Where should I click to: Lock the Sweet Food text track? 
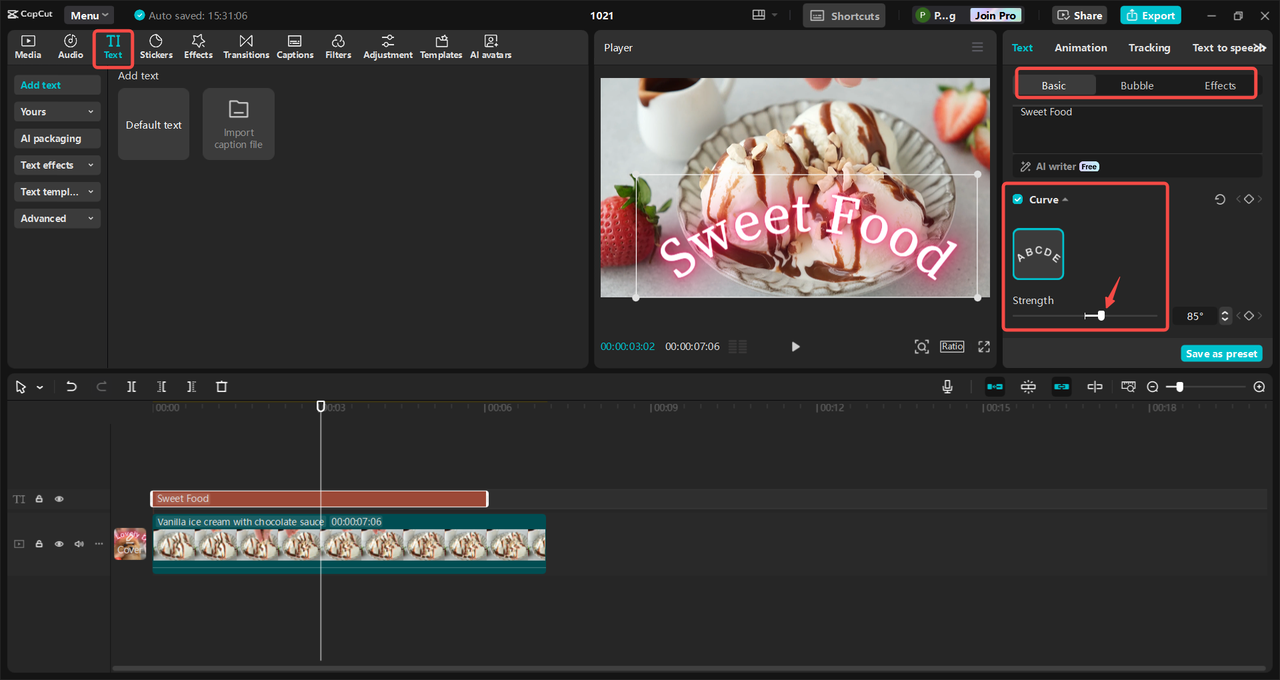click(x=39, y=499)
